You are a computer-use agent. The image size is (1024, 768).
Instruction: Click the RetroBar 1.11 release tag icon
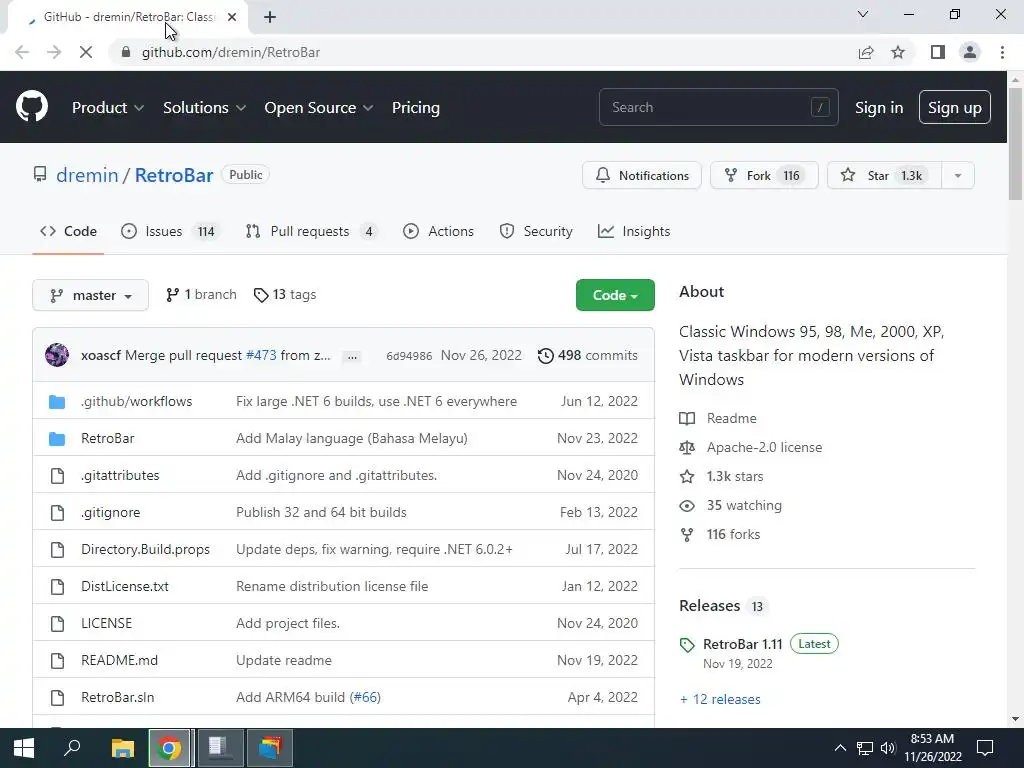coord(687,645)
